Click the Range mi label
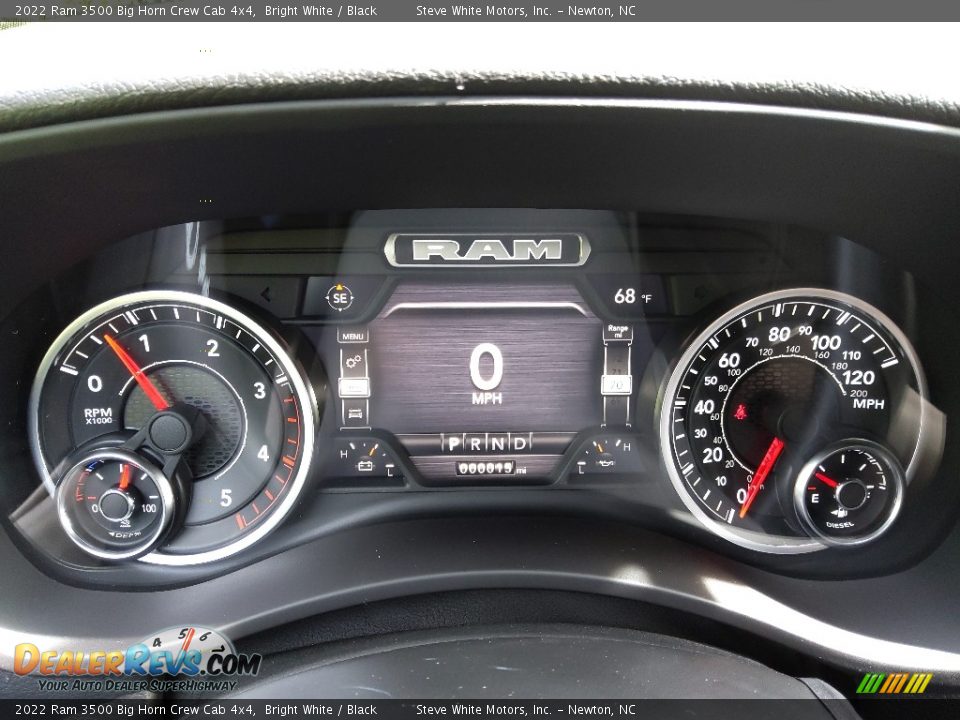Screen dimensions: 960x720 (x=618, y=331)
